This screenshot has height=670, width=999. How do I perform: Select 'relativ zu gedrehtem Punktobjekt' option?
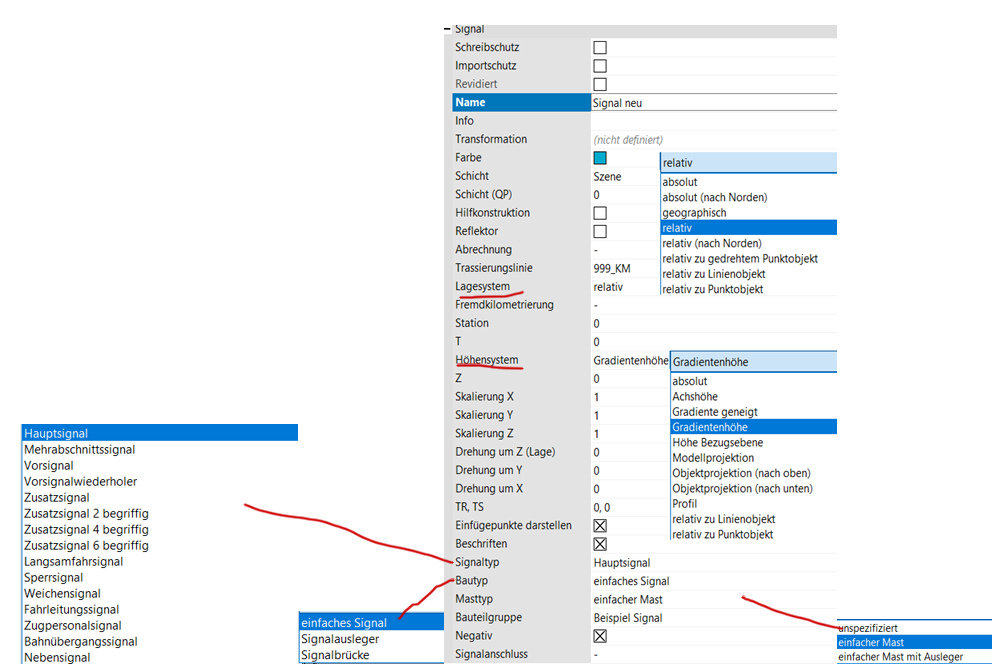(x=740, y=259)
